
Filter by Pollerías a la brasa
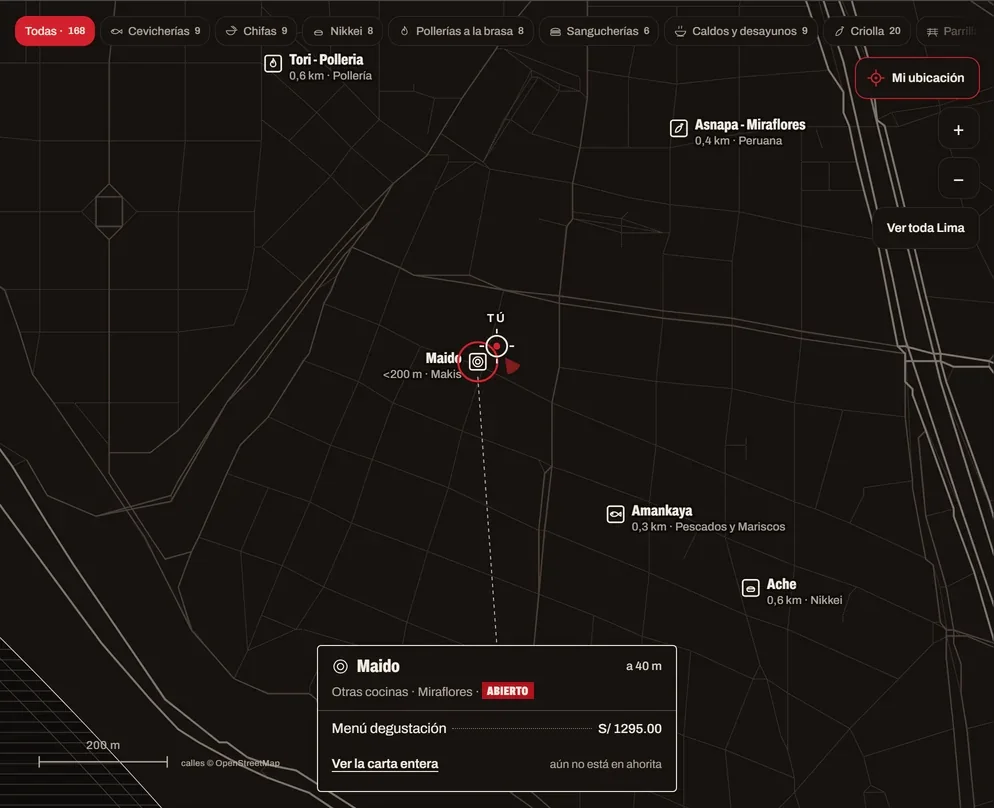461,31
